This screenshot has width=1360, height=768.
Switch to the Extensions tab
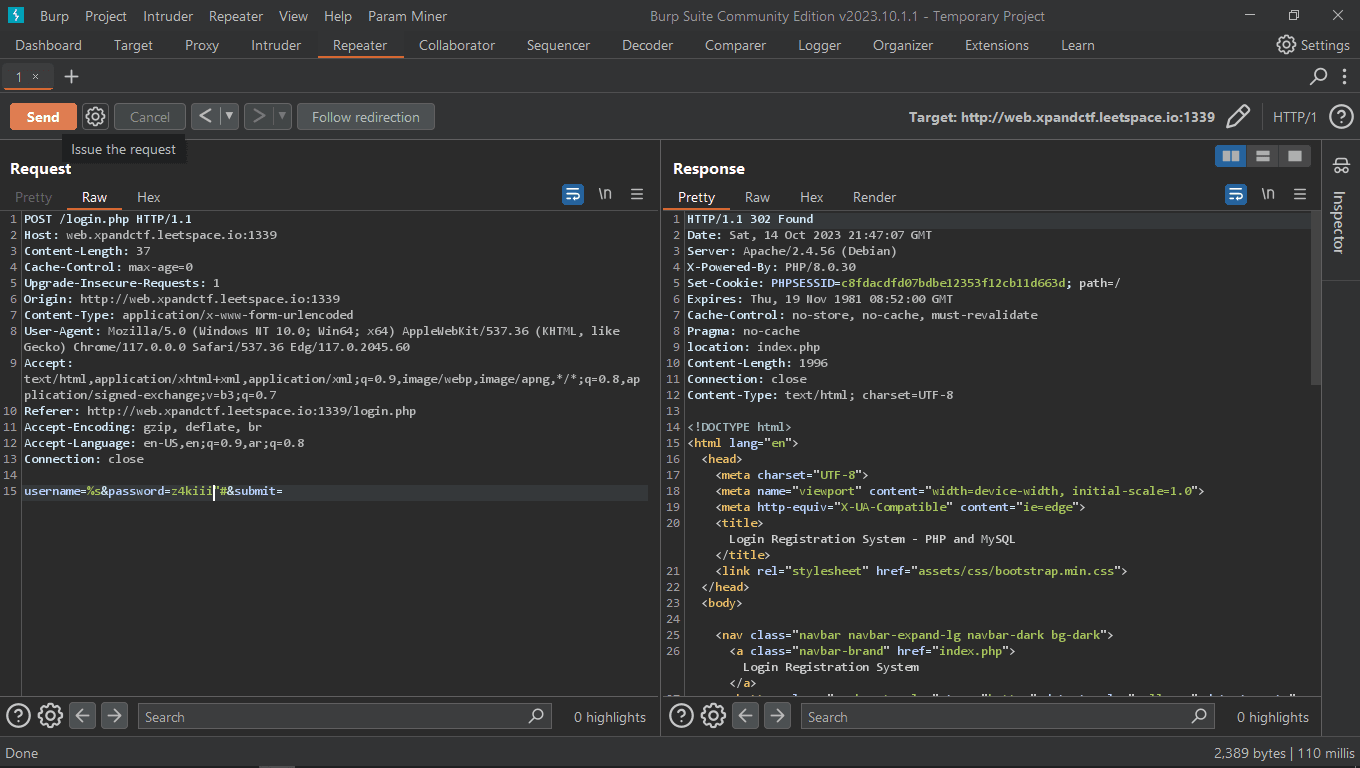tap(997, 45)
